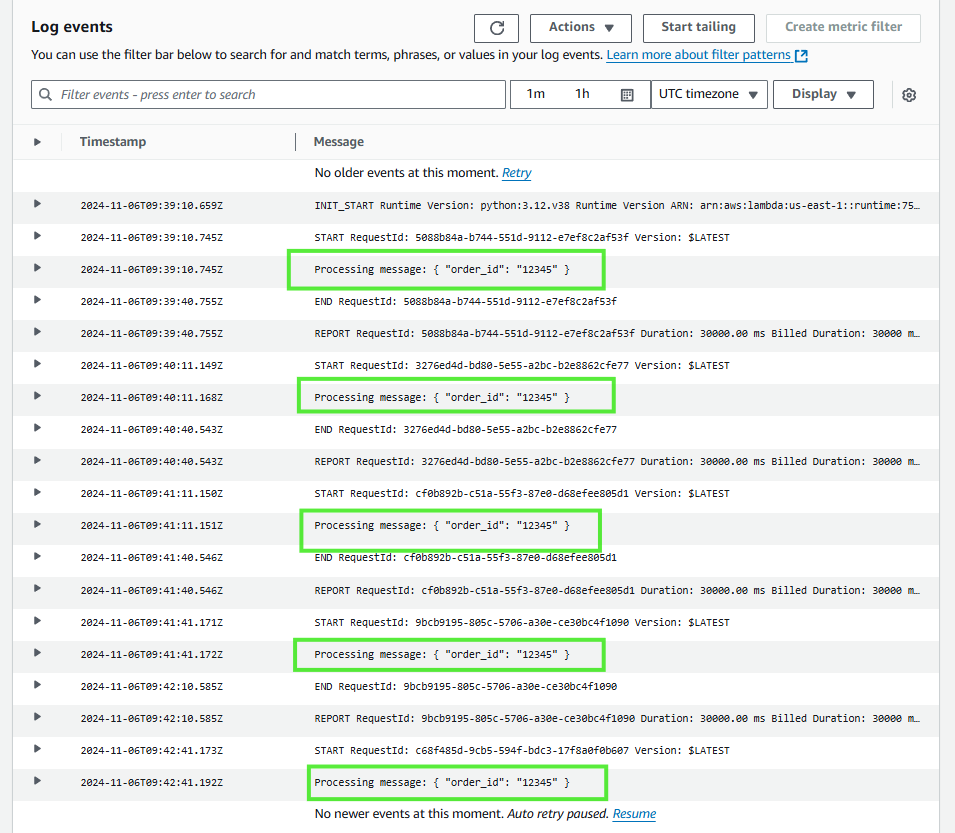Refresh the log events list
This screenshot has height=833, width=955.
(x=497, y=28)
